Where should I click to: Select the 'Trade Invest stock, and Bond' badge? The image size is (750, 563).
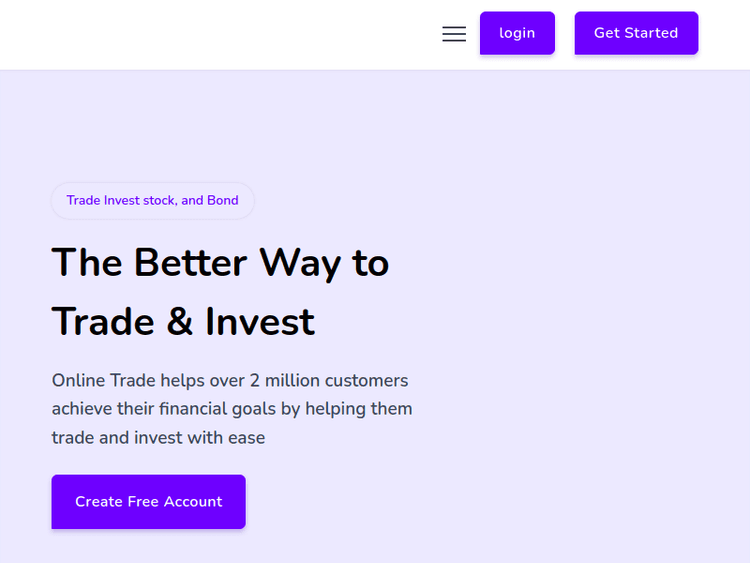[x=152, y=200]
